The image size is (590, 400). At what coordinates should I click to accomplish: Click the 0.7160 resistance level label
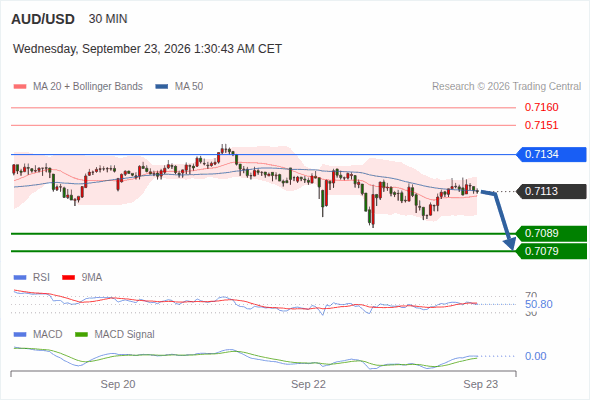coord(541,108)
